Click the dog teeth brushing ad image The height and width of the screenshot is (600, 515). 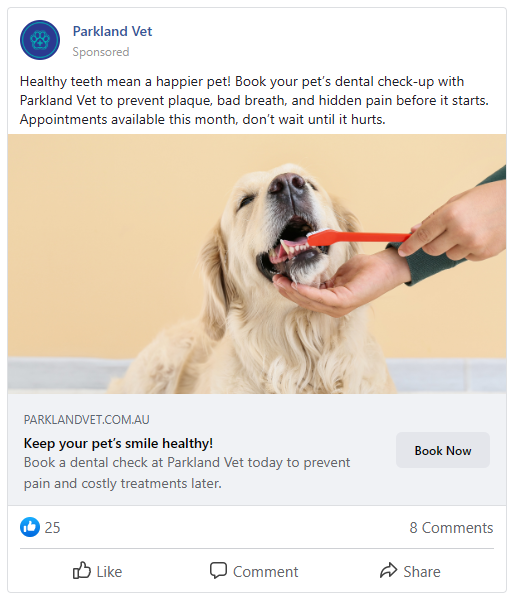(257, 264)
